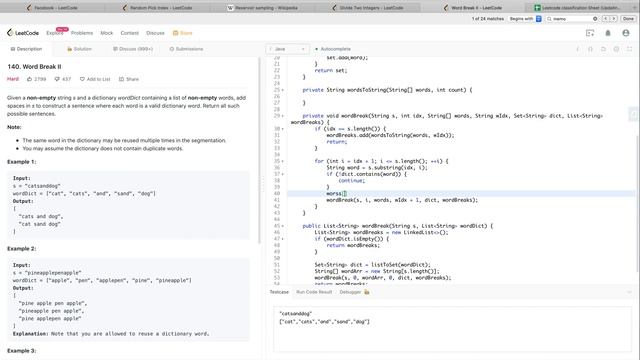Open the notifications bell
640x360 pixels.
coord(608,33)
